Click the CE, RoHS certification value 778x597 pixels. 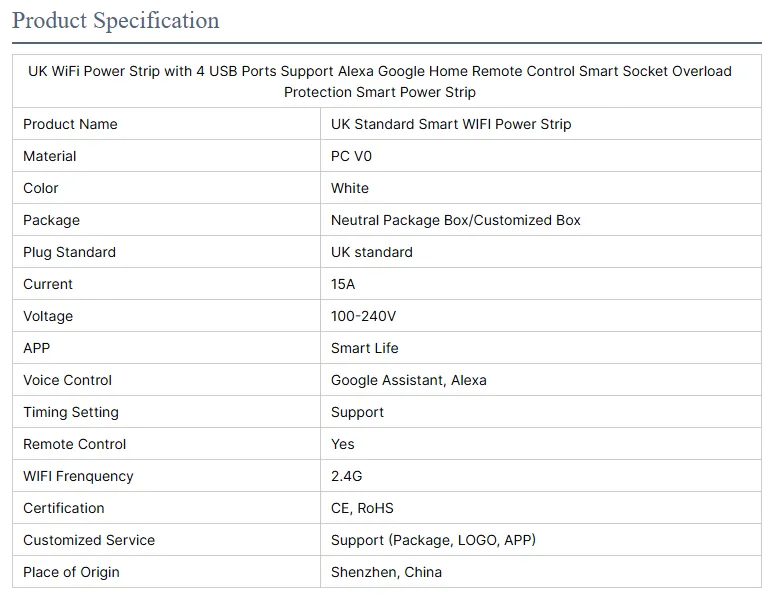tap(362, 508)
